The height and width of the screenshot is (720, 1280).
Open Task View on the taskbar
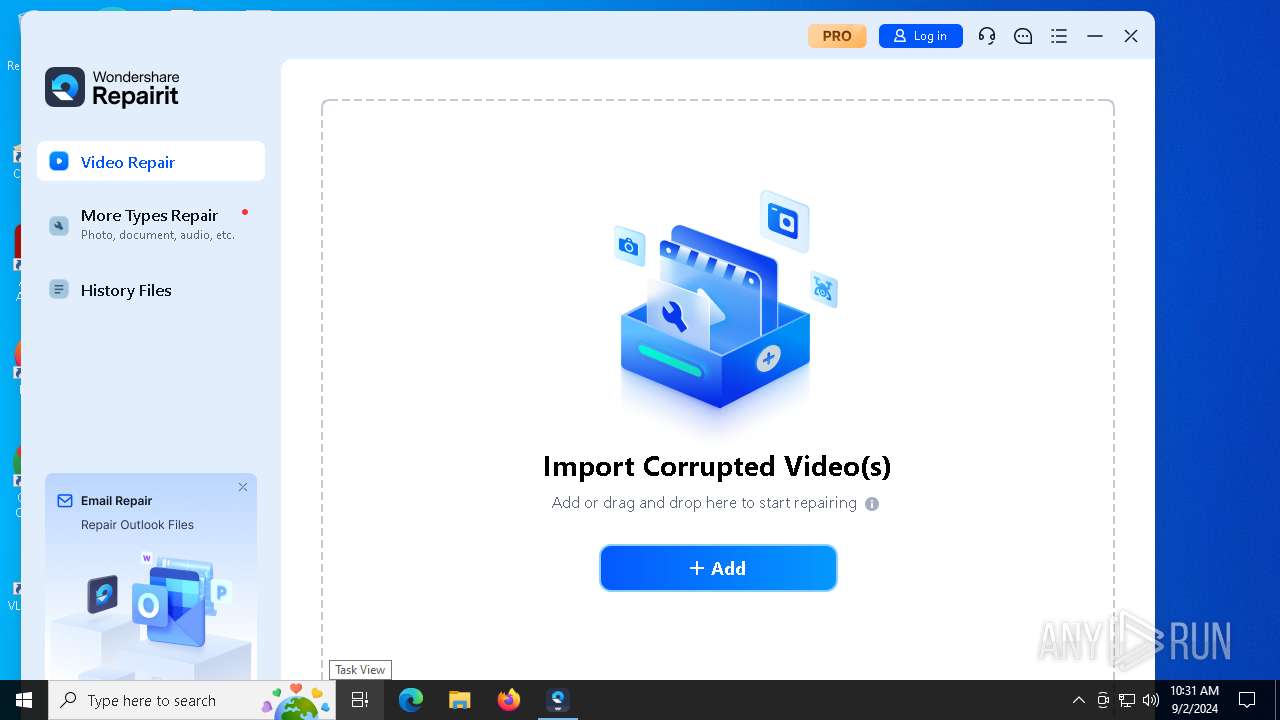[361, 700]
